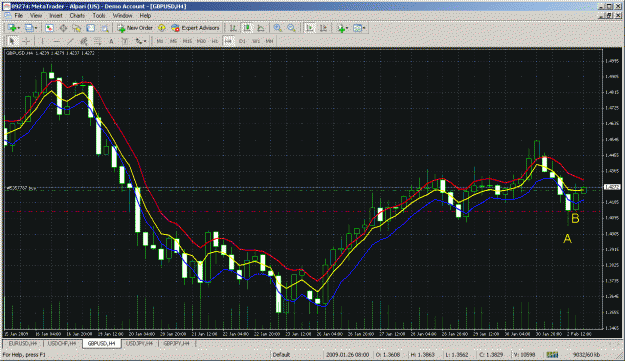Select the Vertical Line drawing tool
This screenshot has height=361, width=625.
pos(42,41)
